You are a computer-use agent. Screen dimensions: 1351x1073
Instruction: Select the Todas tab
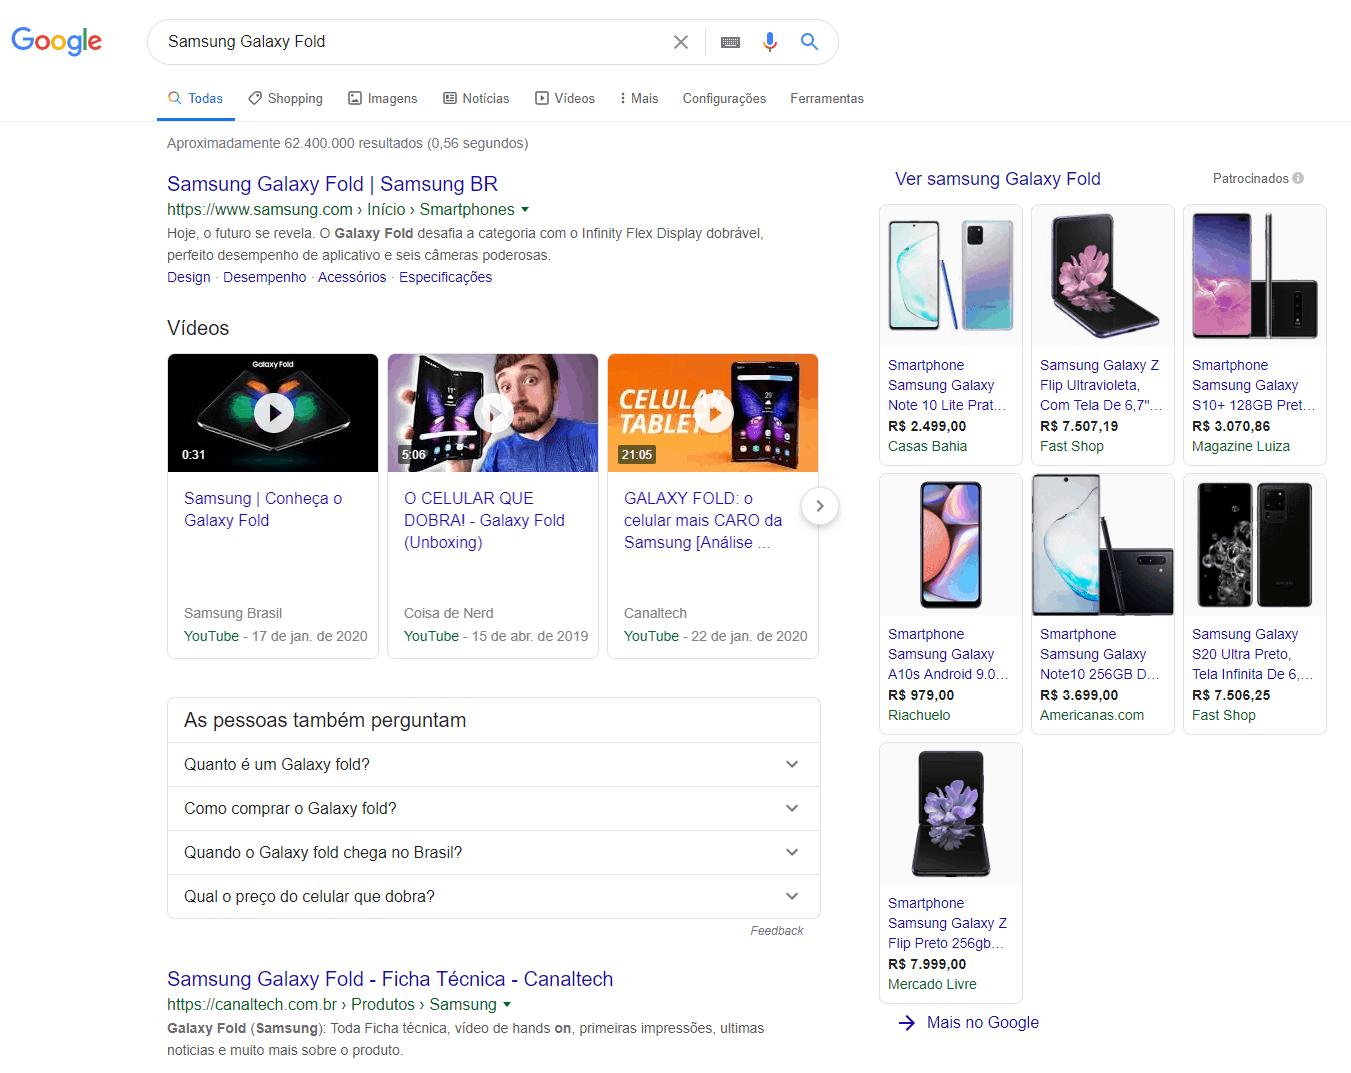tap(196, 98)
